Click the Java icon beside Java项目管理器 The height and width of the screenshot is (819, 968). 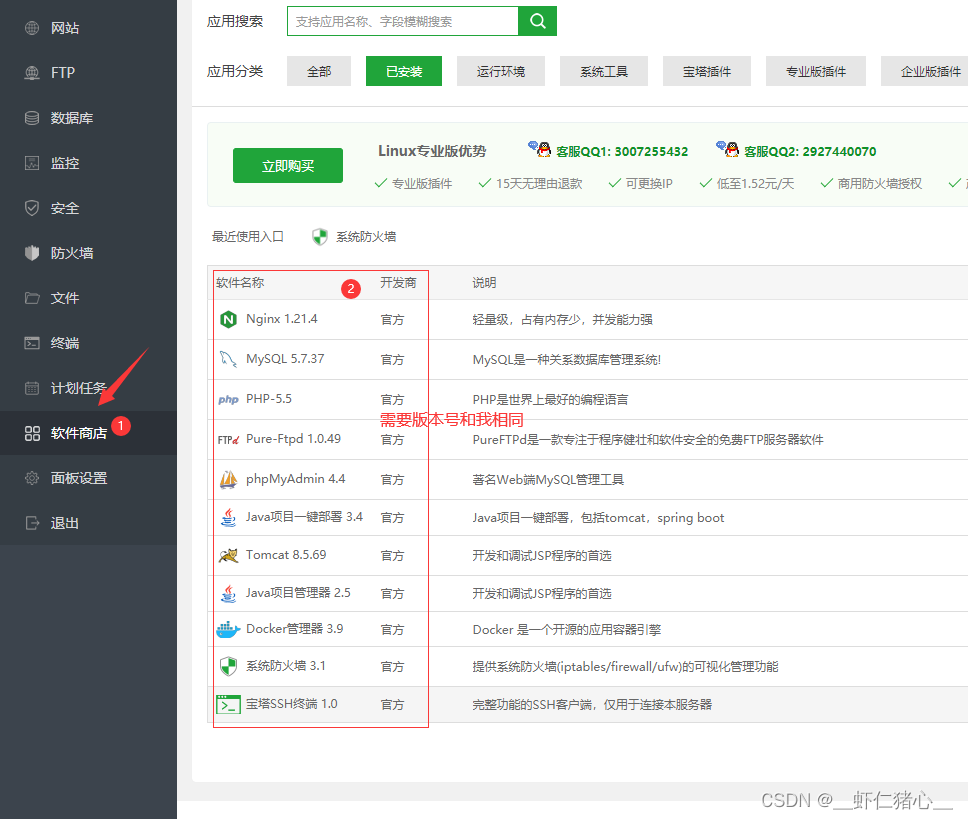tap(228, 593)
